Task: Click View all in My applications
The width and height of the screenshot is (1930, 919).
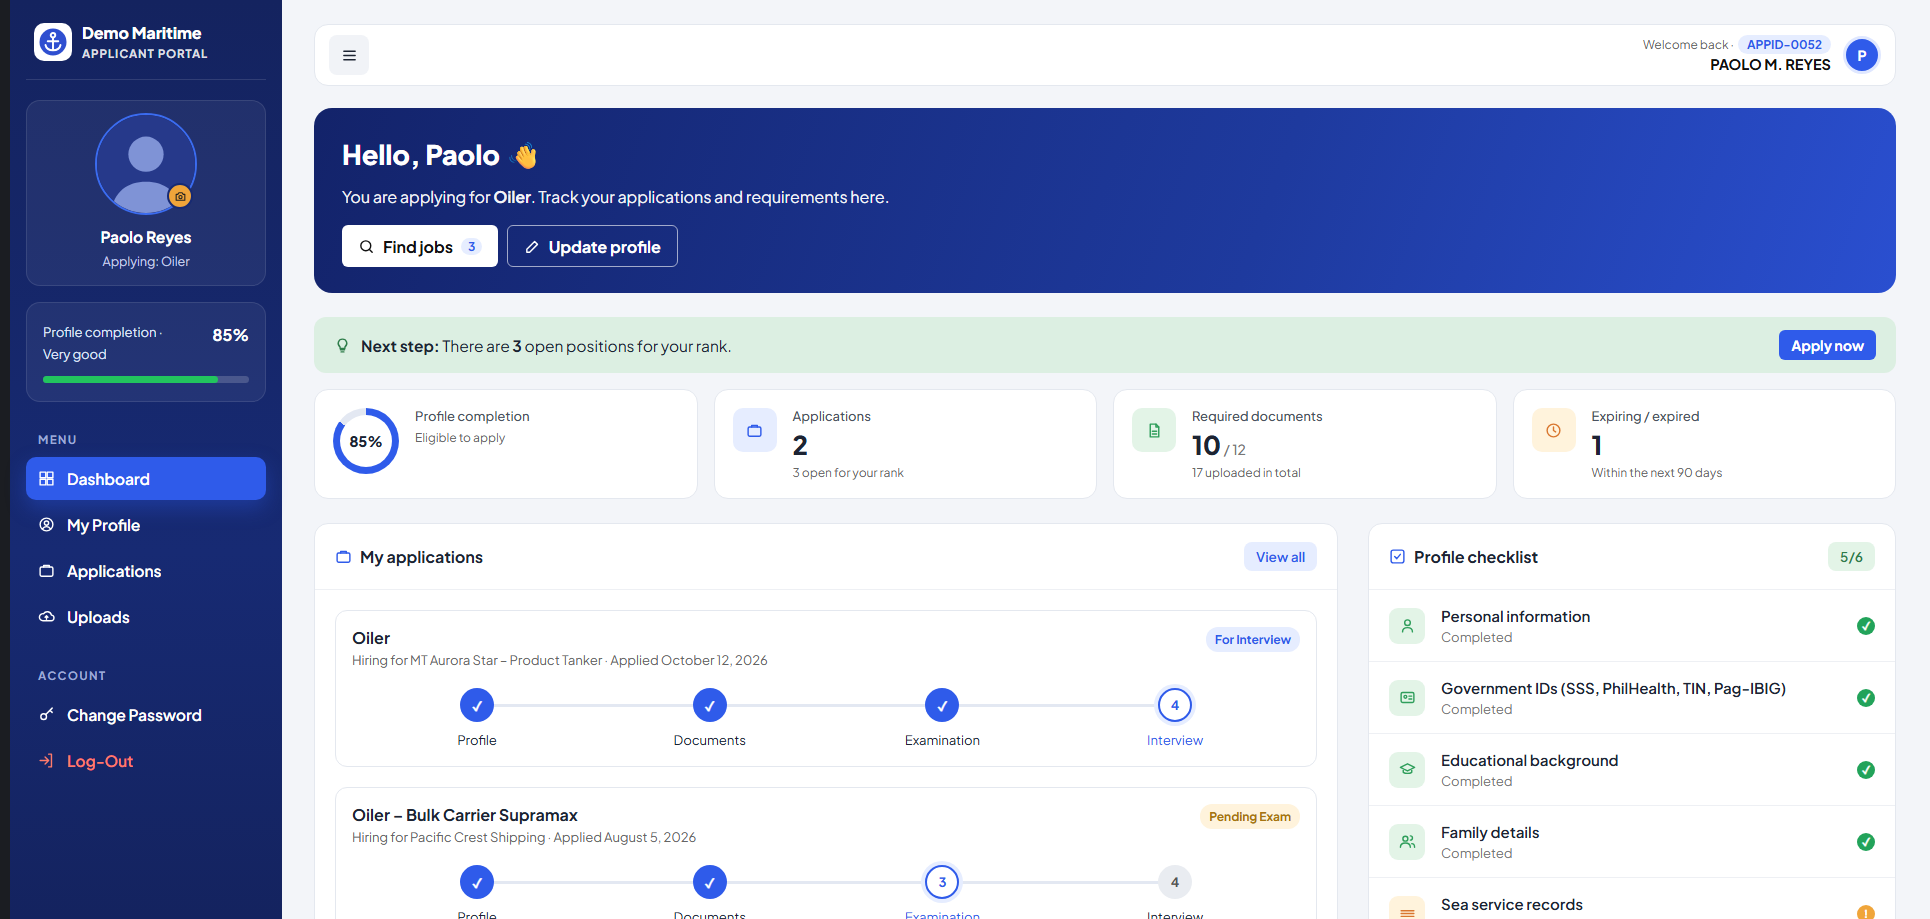Action: 1280,557
